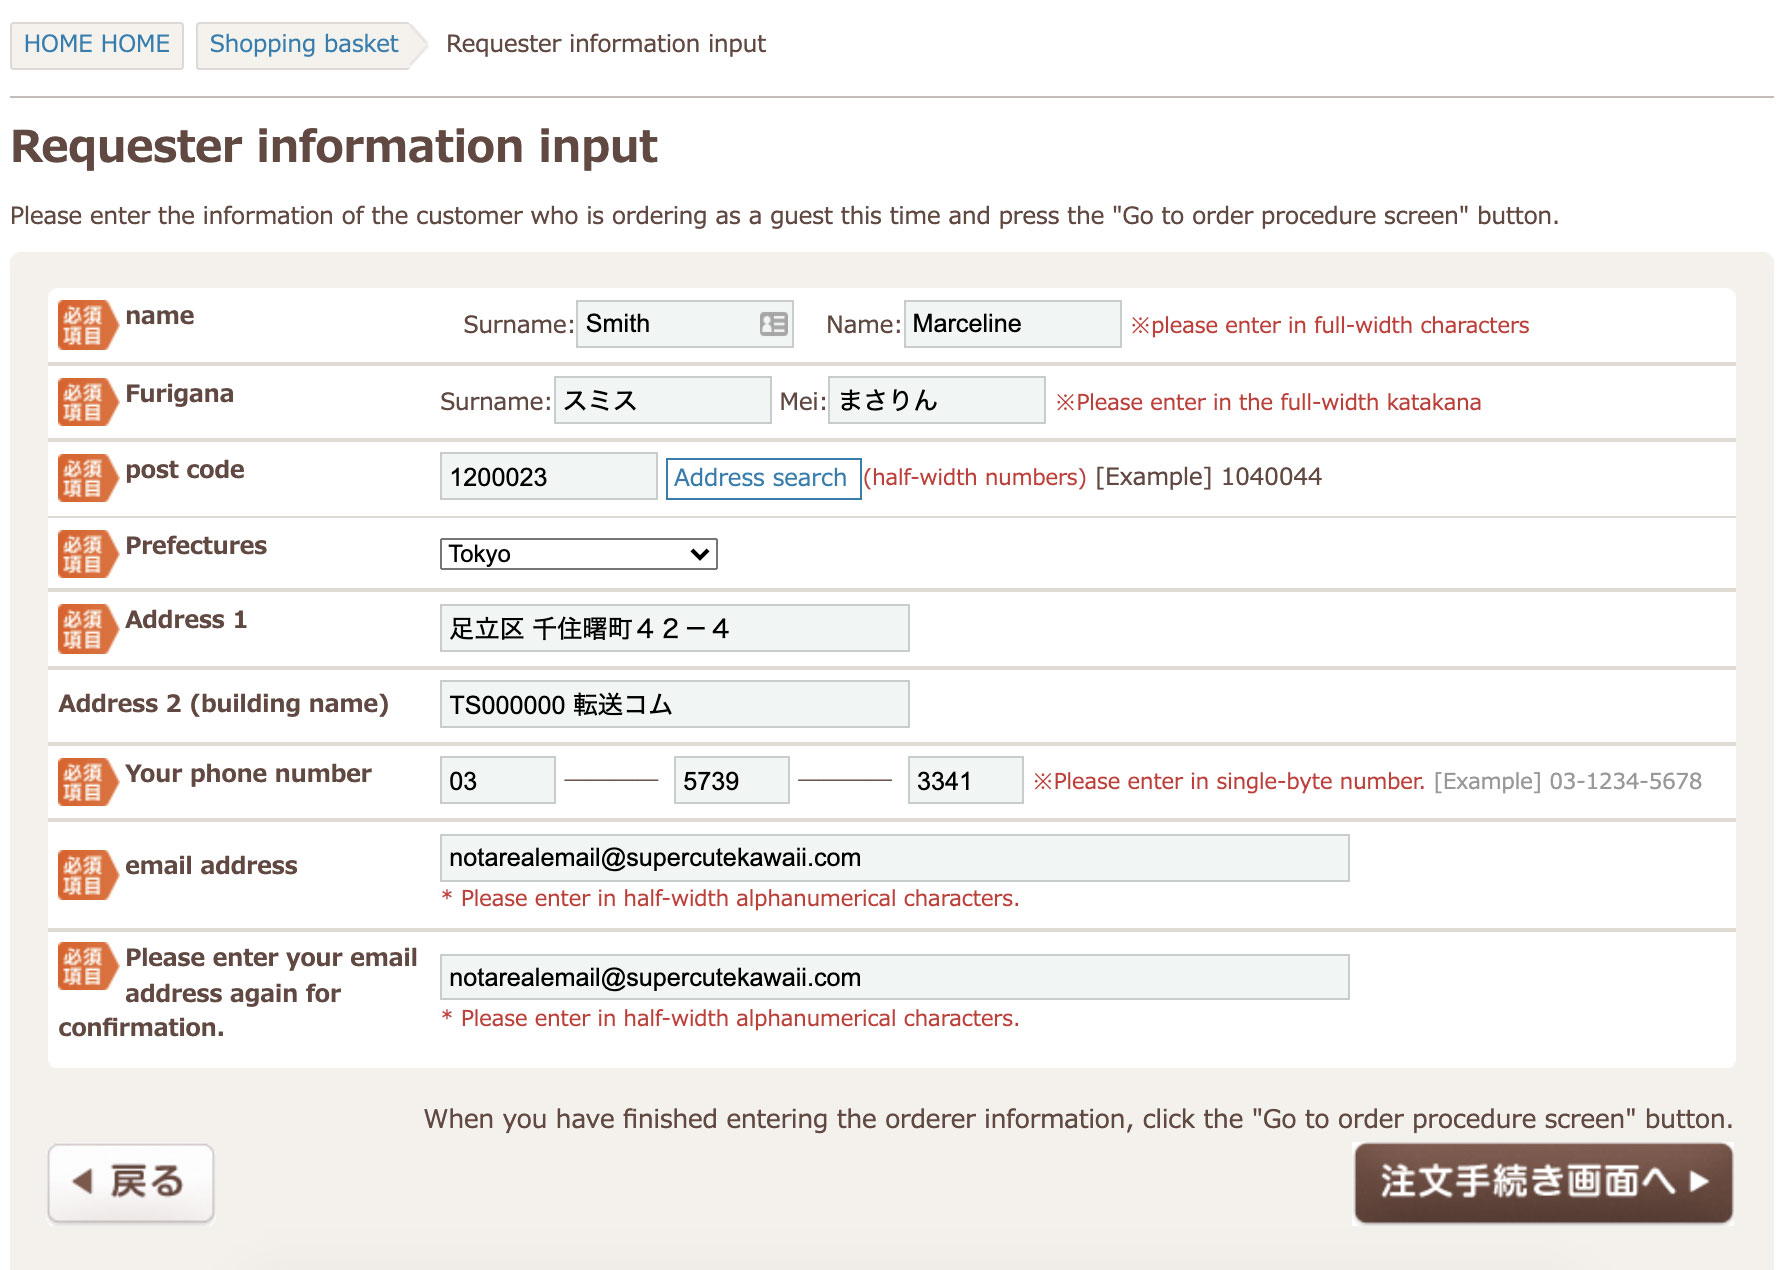Click the post code field with 1200023
Viewport: 1789px width, 1270px height.
point(548,477)
